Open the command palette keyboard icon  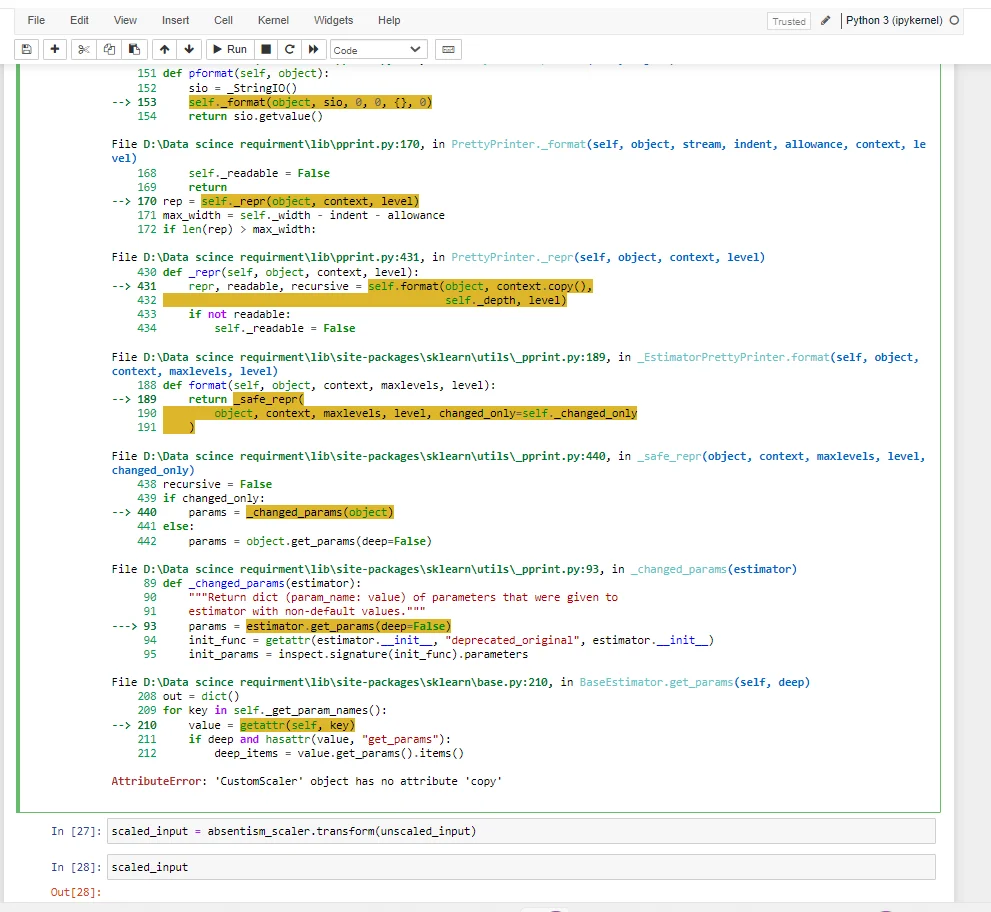(447, 49)
